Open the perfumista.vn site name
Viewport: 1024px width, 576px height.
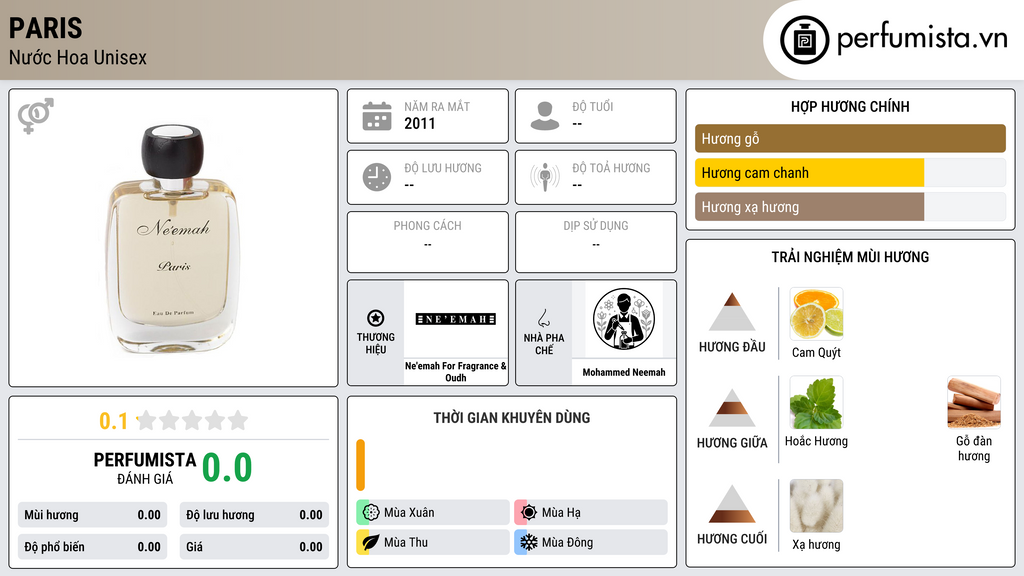pyautogui.click(x=922, y=39)
